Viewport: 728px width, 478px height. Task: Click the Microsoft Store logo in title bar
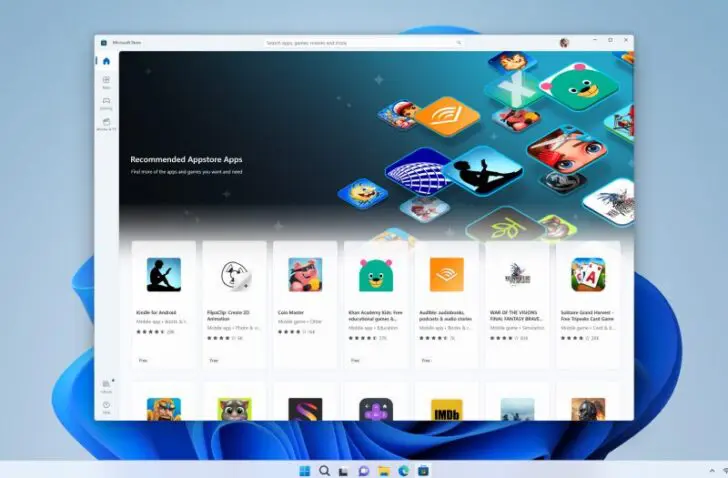click(104, 43)
